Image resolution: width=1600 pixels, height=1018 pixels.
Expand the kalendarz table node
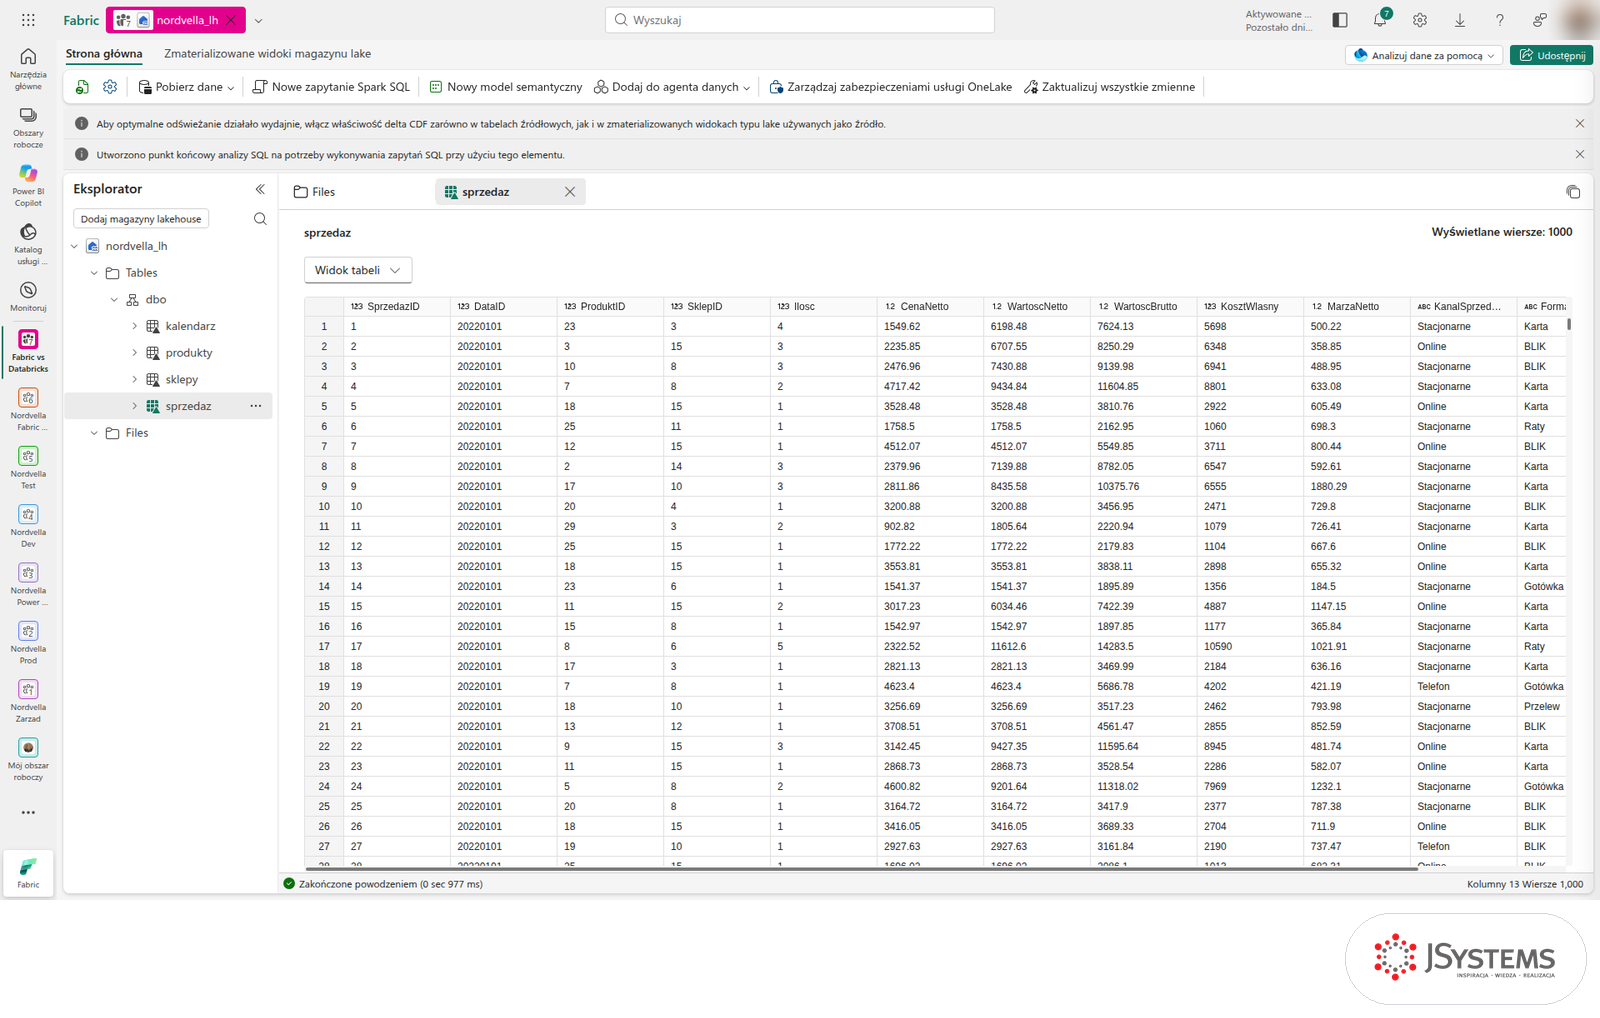[x=135, y=326]
